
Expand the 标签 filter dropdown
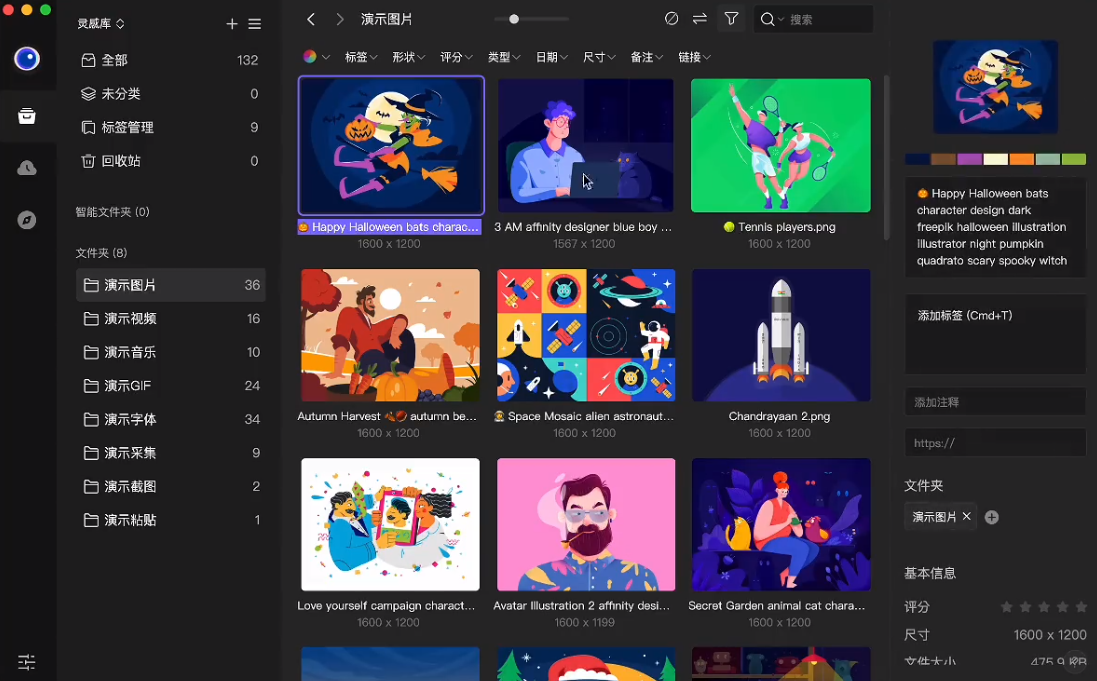point(361,57)
